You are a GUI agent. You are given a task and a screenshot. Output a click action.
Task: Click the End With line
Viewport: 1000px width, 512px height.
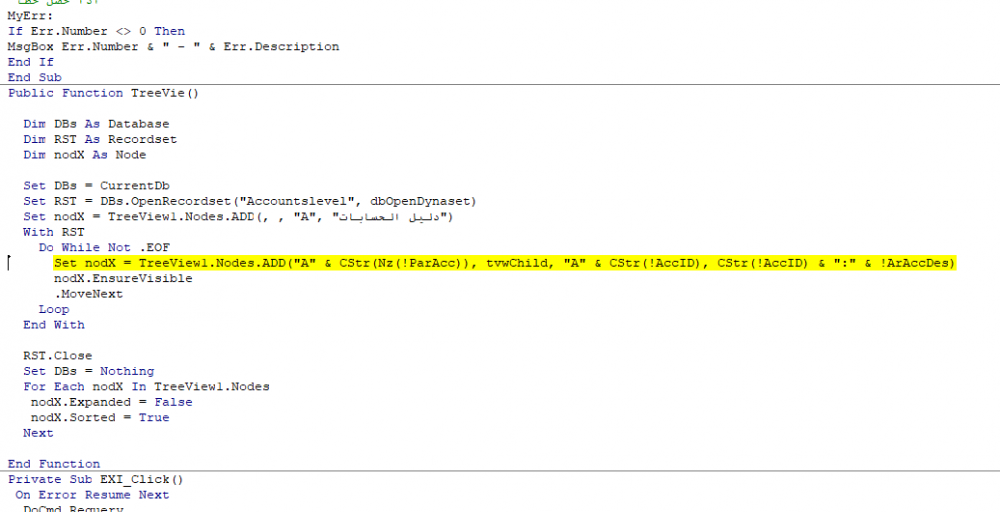[x=54, y=325]
